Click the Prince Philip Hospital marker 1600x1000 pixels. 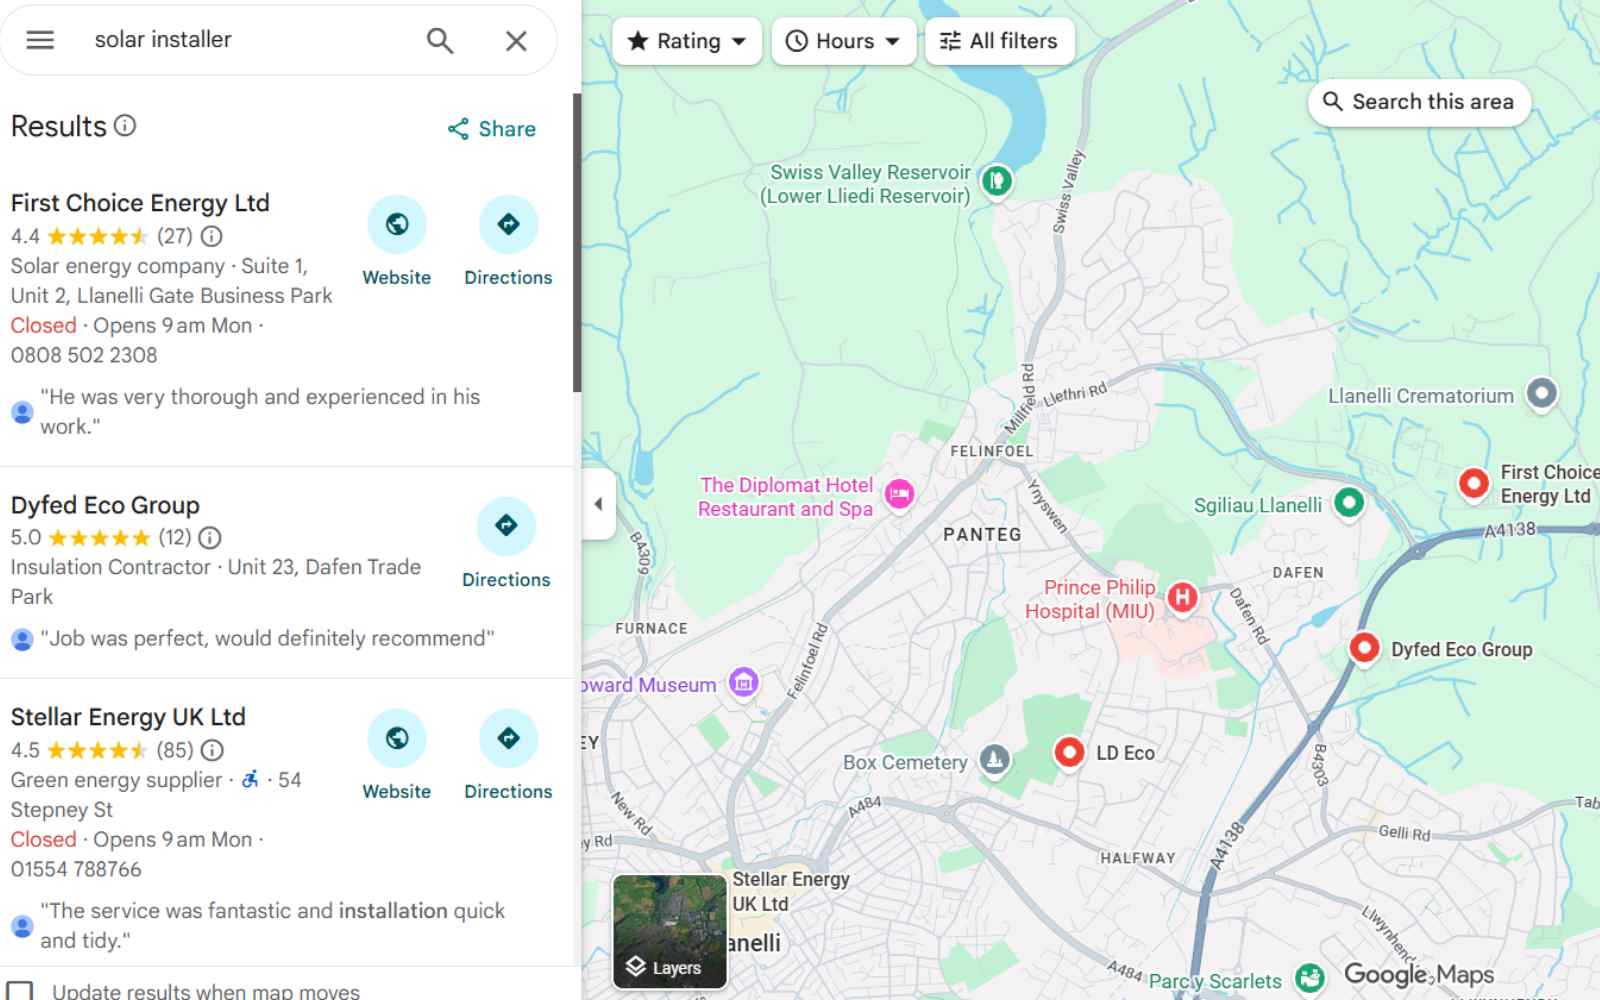click(1181, 597)
